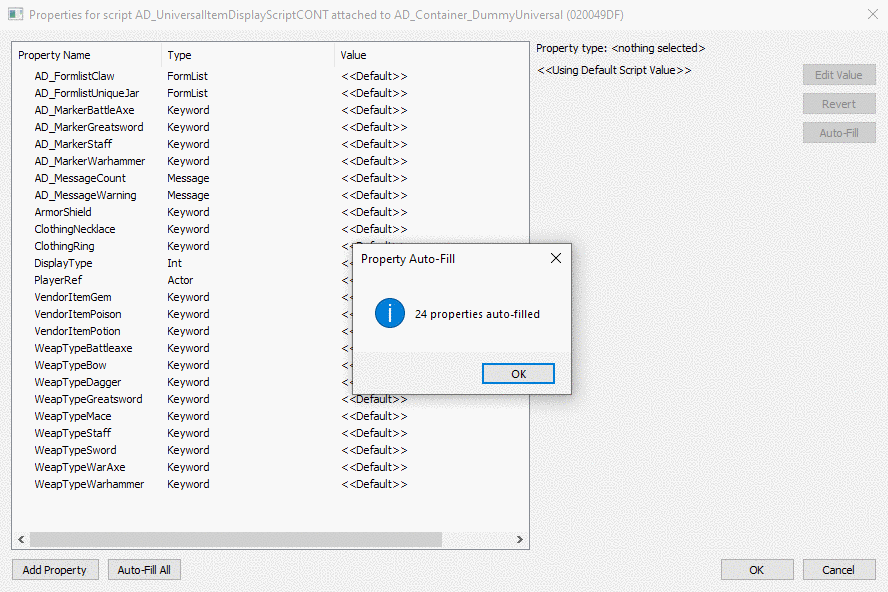Click the horizontal scrollbar left arrow
888x592 pixels.
(21, 539)
